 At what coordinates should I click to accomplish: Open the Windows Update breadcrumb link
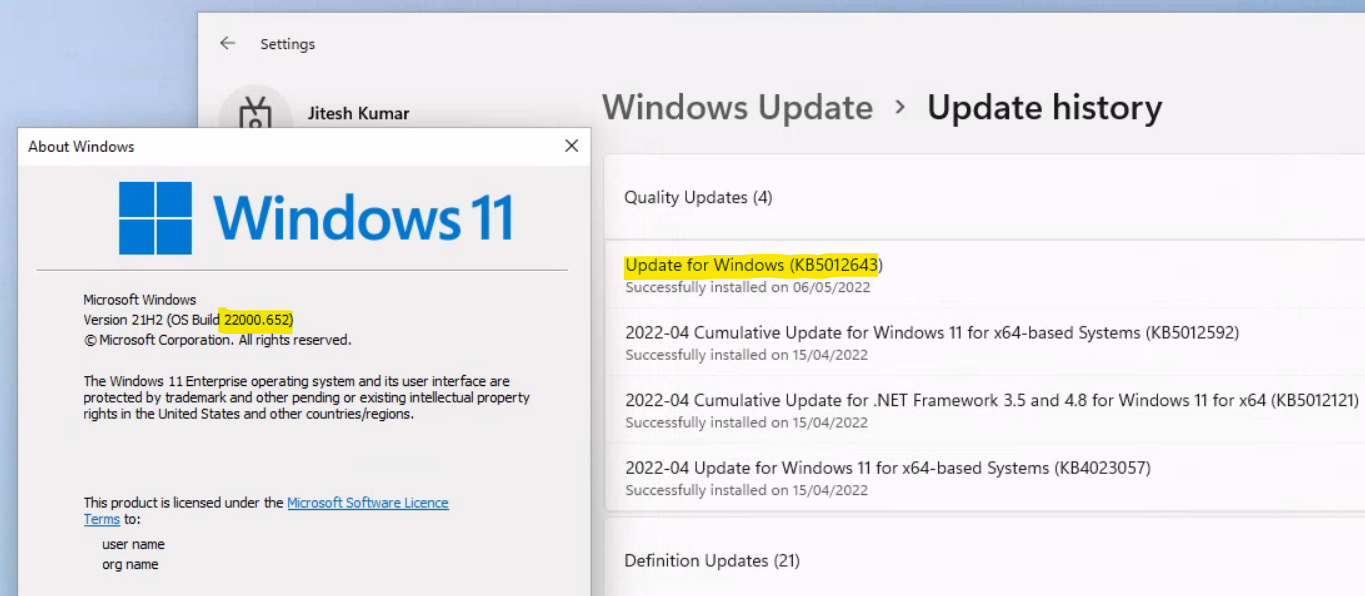point(737,107)
